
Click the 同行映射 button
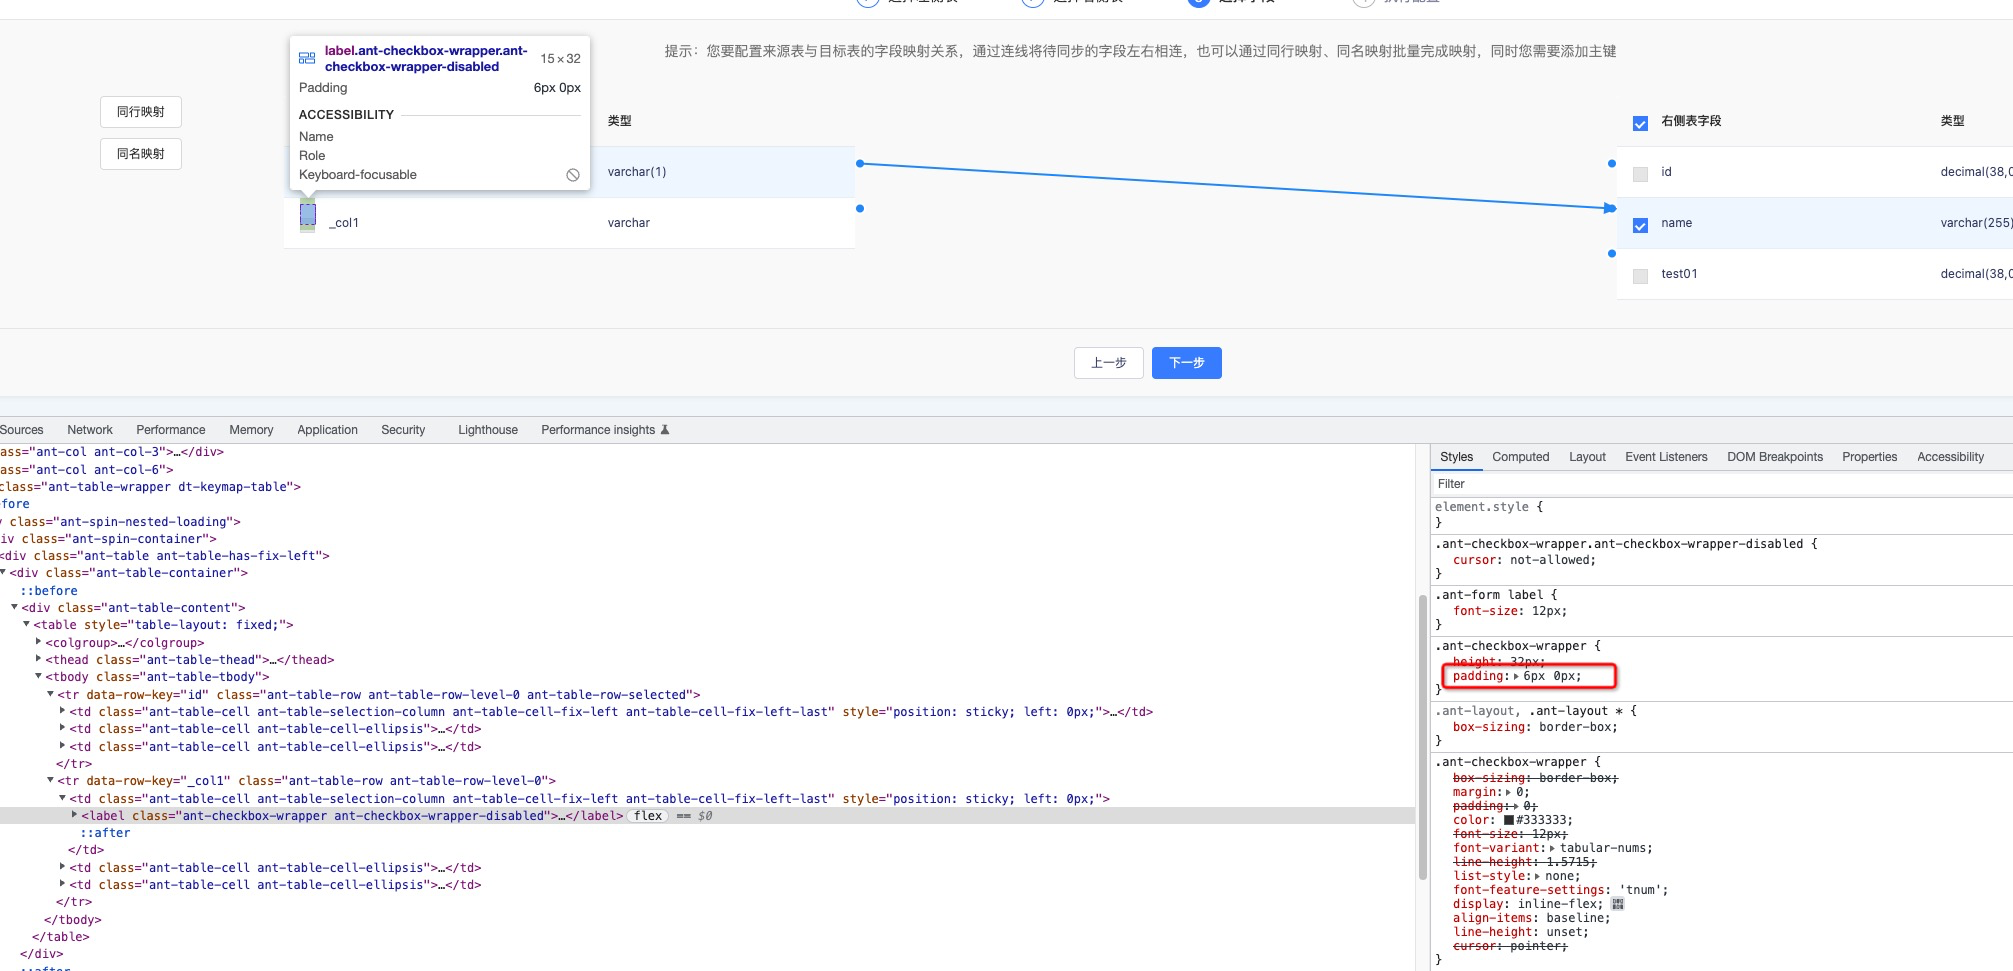click(x=141, y=112)
